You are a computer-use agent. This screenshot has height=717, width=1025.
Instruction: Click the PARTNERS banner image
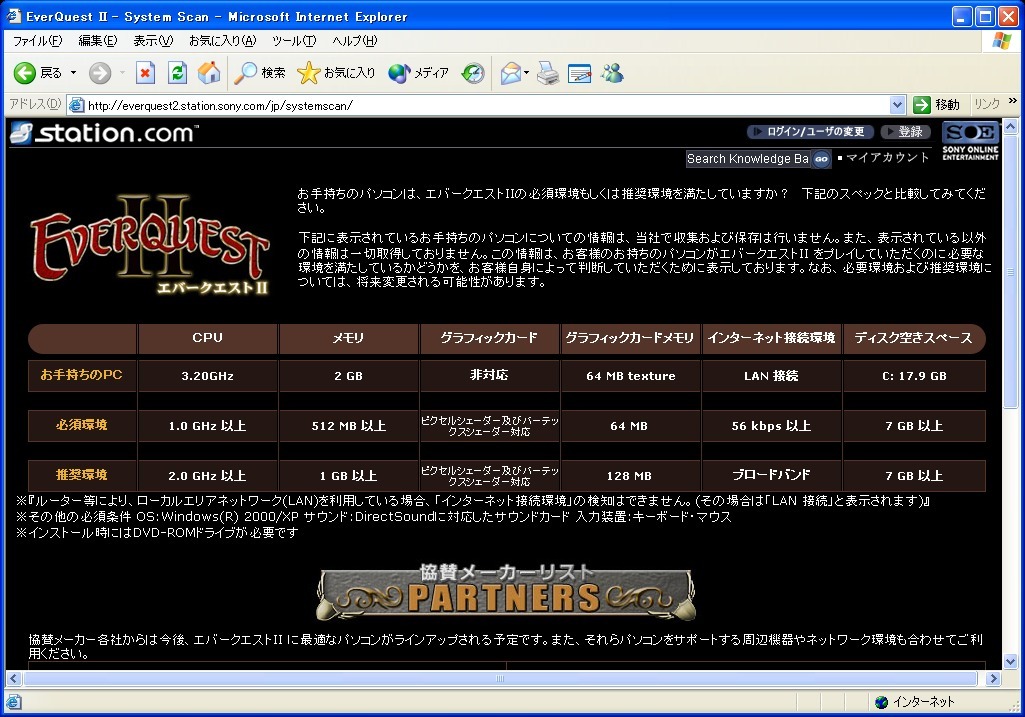[x=505, y=592]
